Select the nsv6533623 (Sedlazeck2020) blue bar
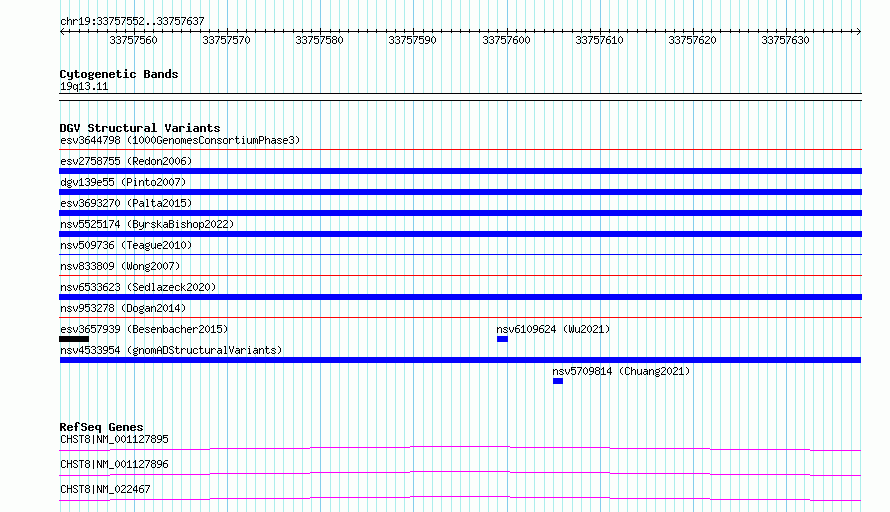This screenshot has height=512, width=890. pos(460,297)
